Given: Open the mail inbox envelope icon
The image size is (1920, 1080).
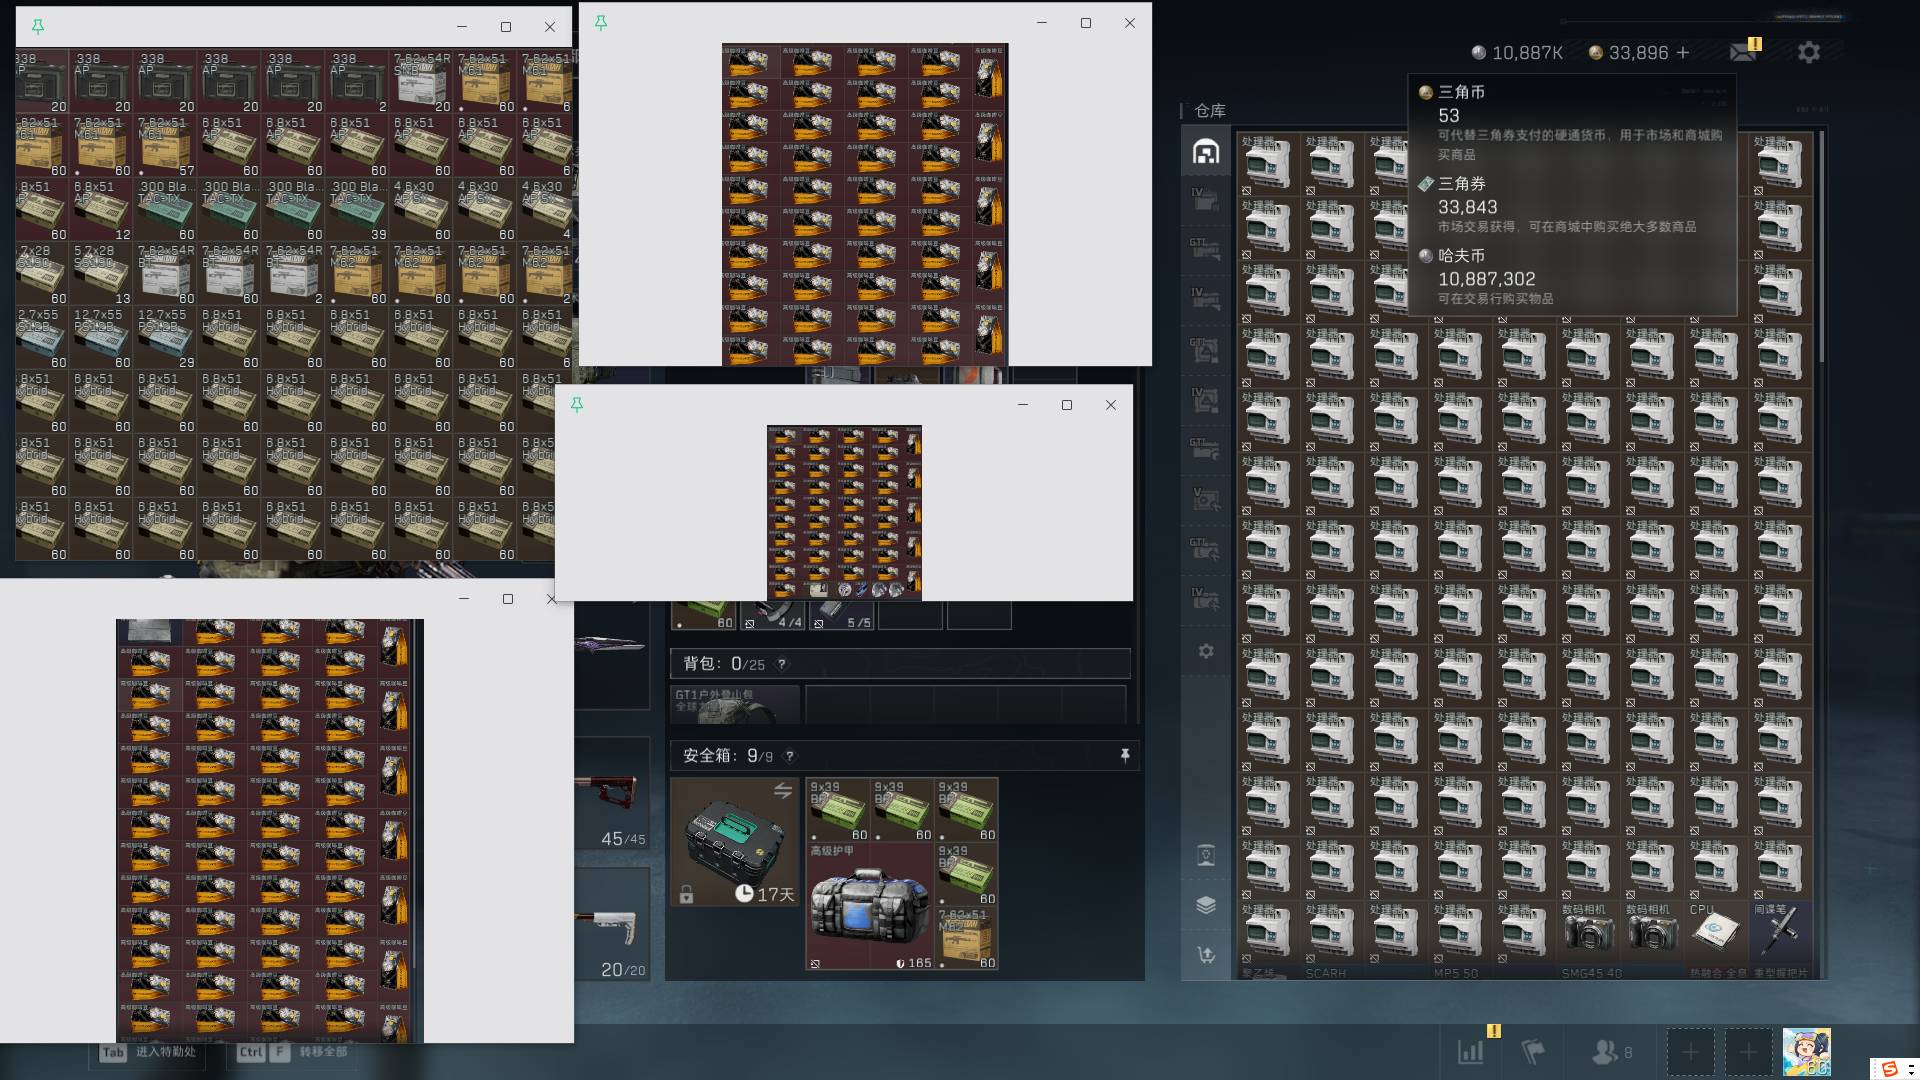Looking at the screenshot, I should (x=1743, y=51).
